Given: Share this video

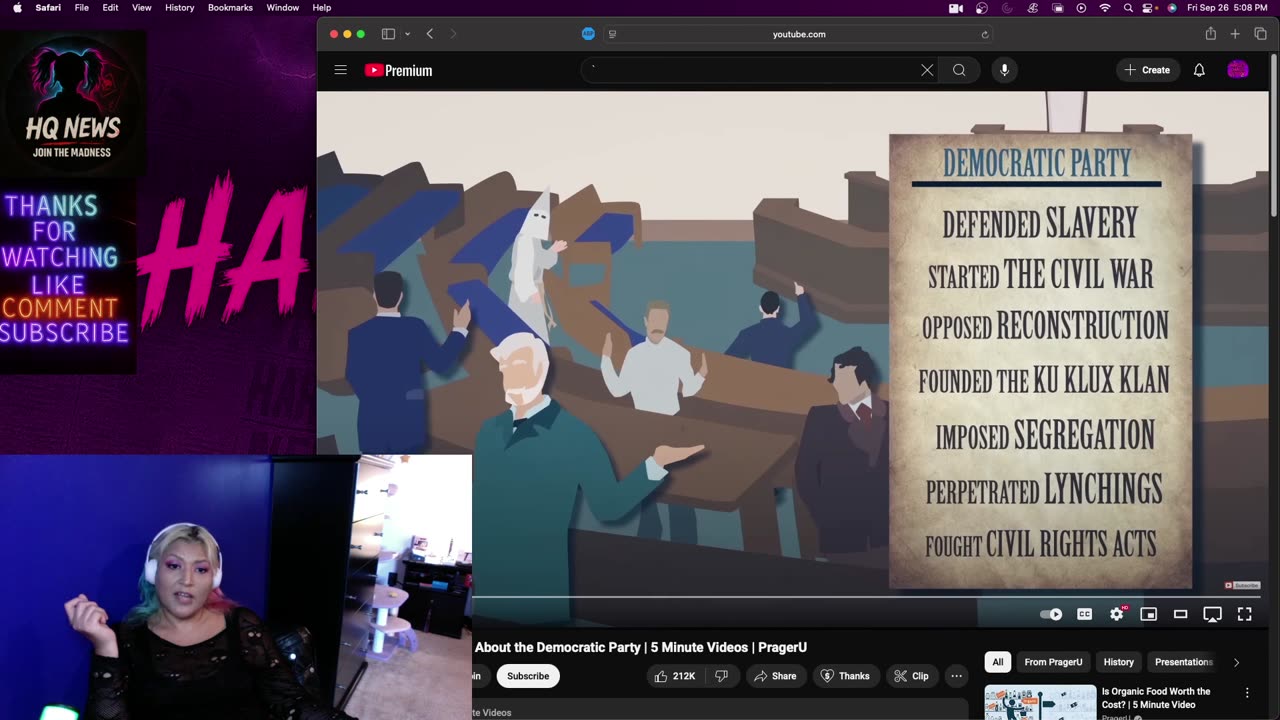Looking at the screenshot, I should coord(775,676).
